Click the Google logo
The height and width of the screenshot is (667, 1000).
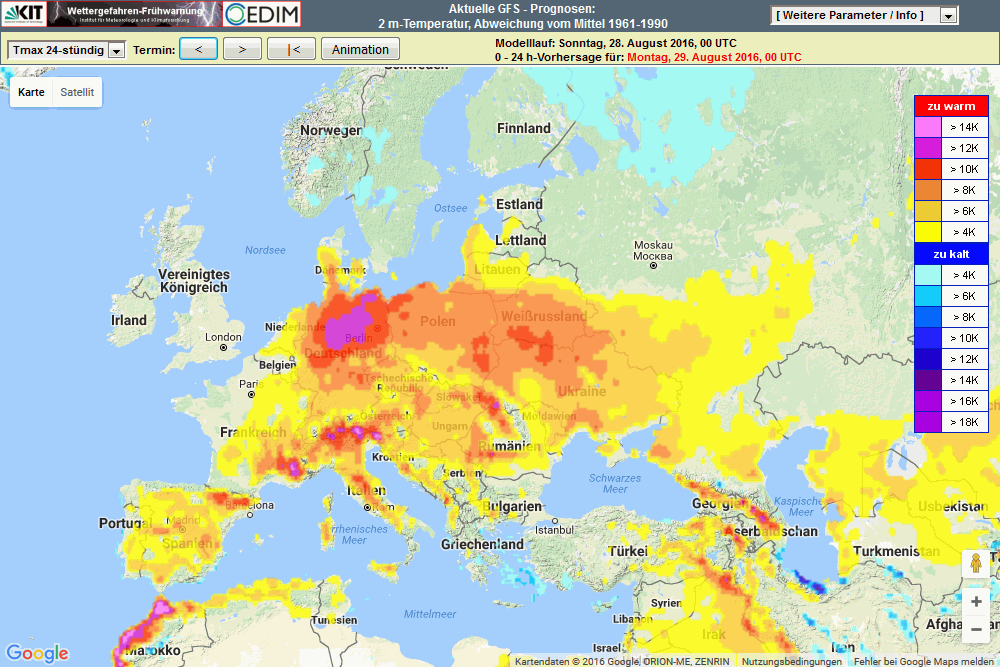point(37,653)
